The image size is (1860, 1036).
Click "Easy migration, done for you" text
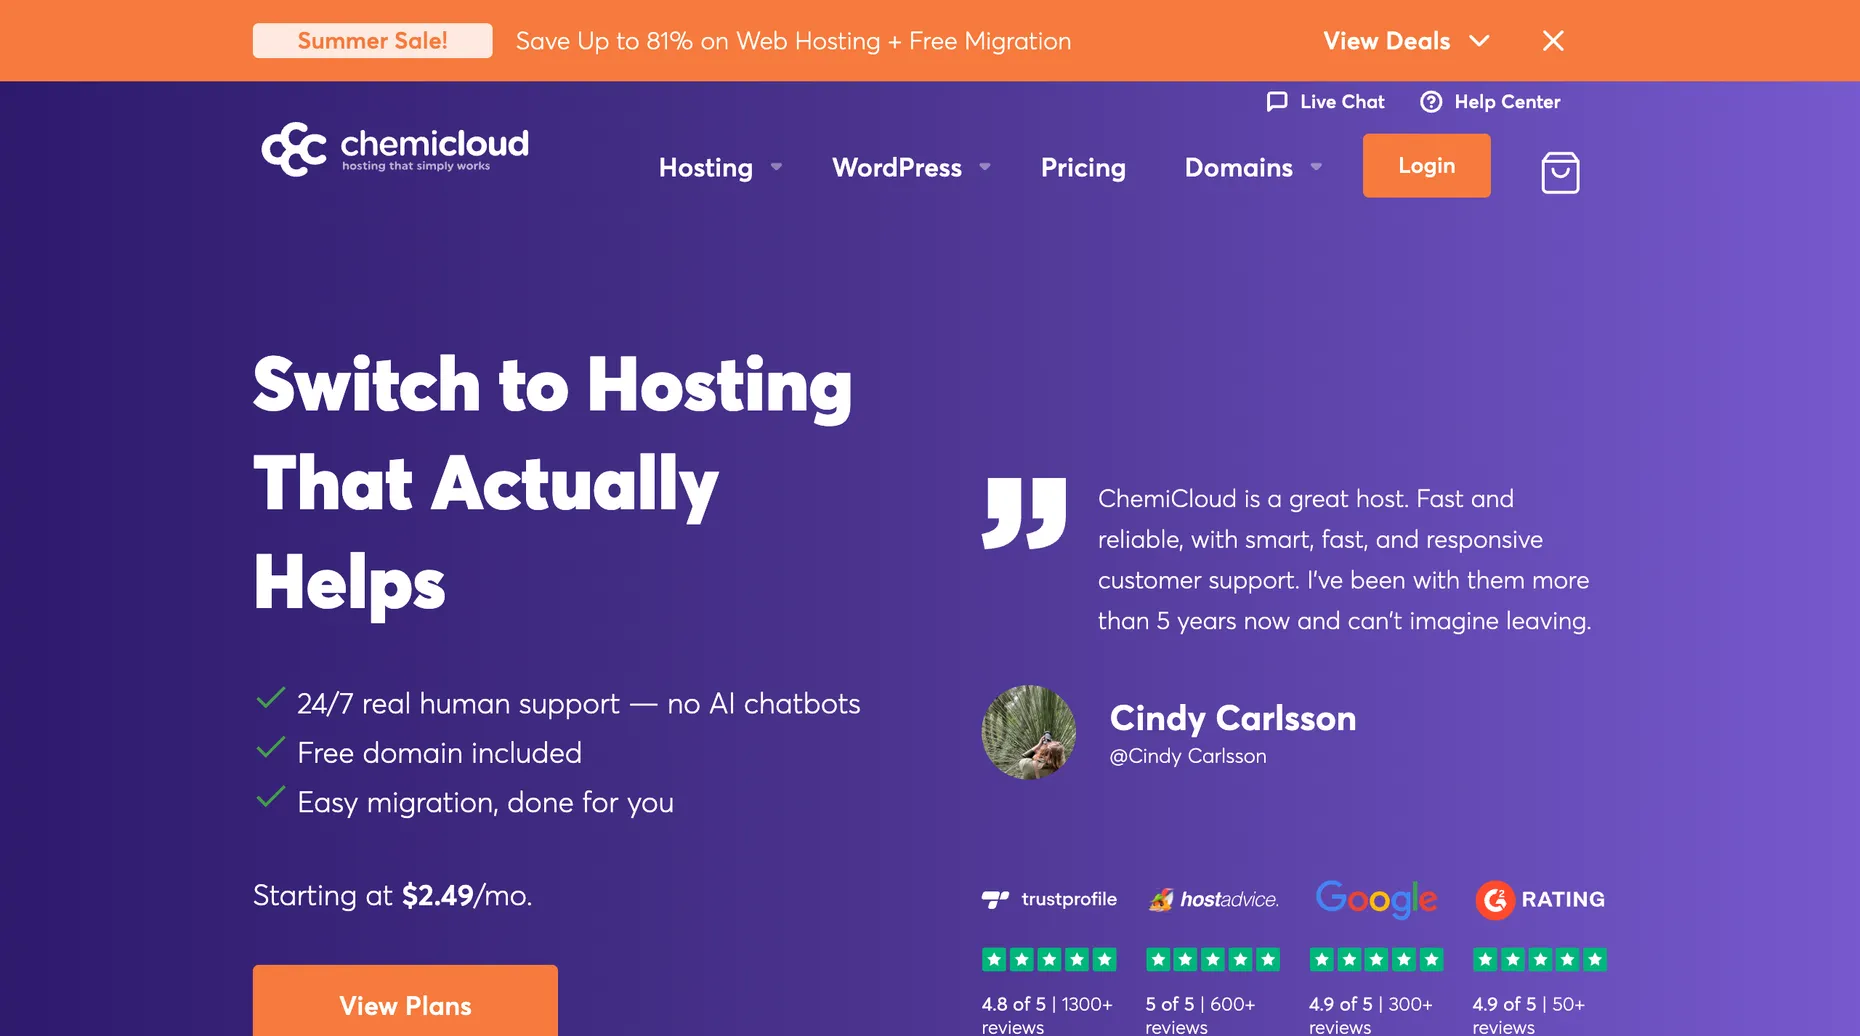(485, 803)
